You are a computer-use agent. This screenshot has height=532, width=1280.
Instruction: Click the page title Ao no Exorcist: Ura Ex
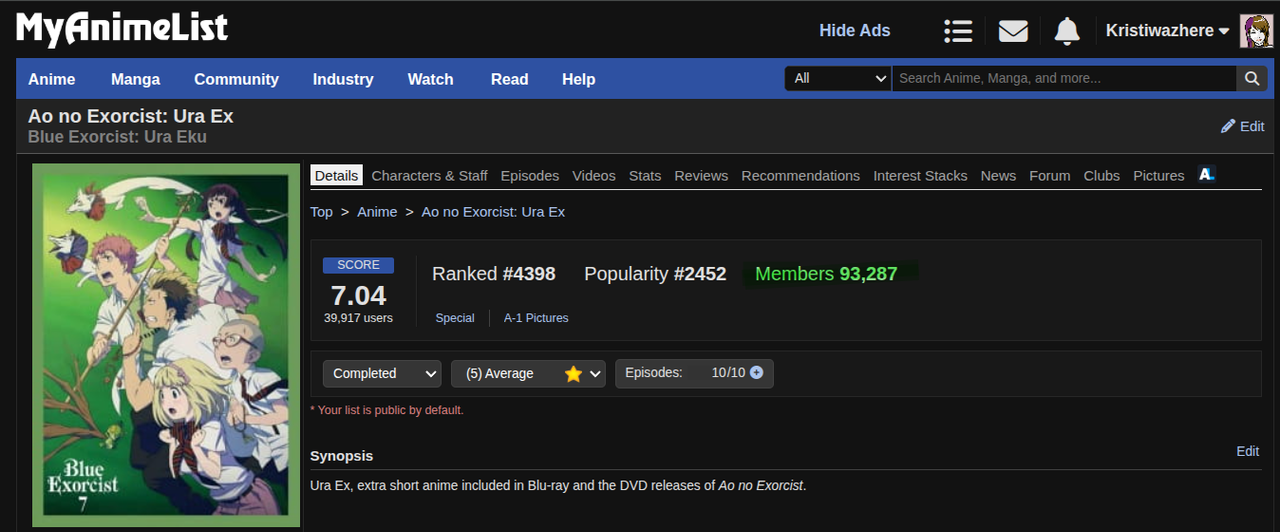[131, 116]
